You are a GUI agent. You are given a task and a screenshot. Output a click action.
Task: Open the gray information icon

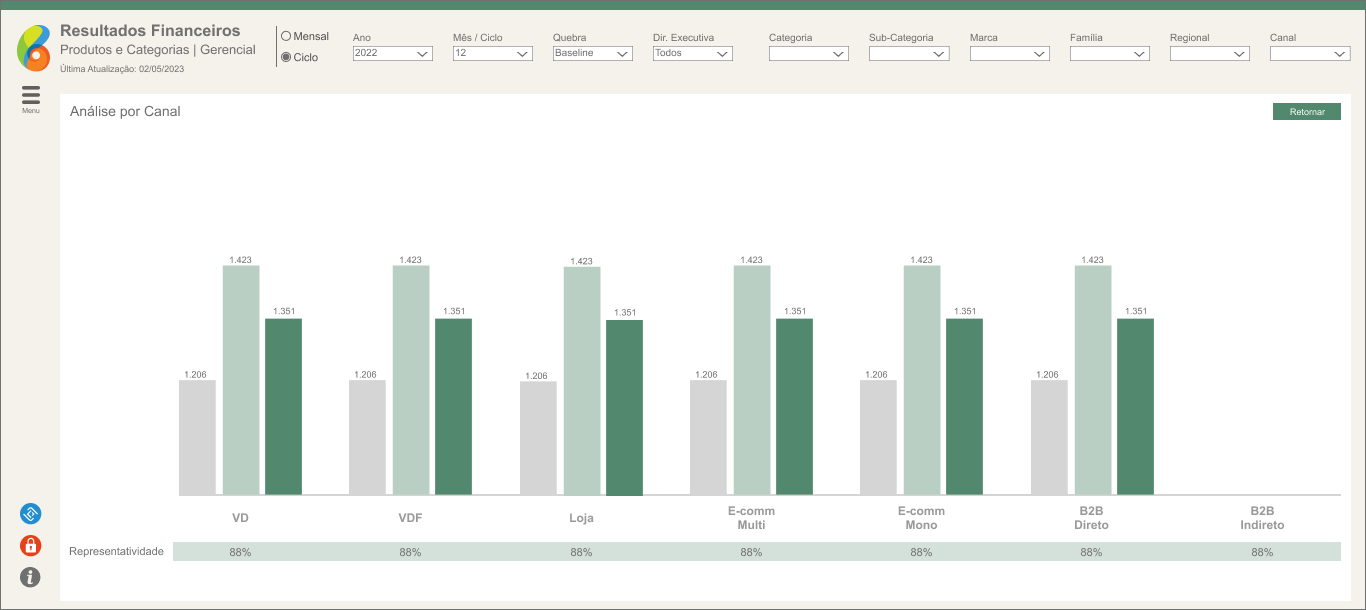tap(31, 577)
